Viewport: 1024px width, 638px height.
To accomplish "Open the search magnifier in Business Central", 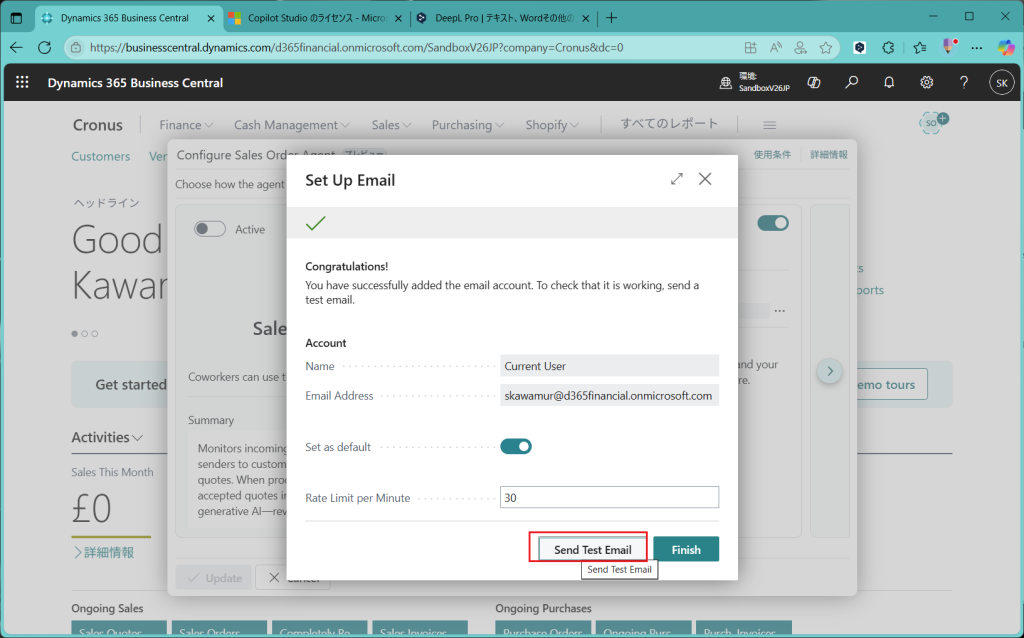I will coord(852,83).
